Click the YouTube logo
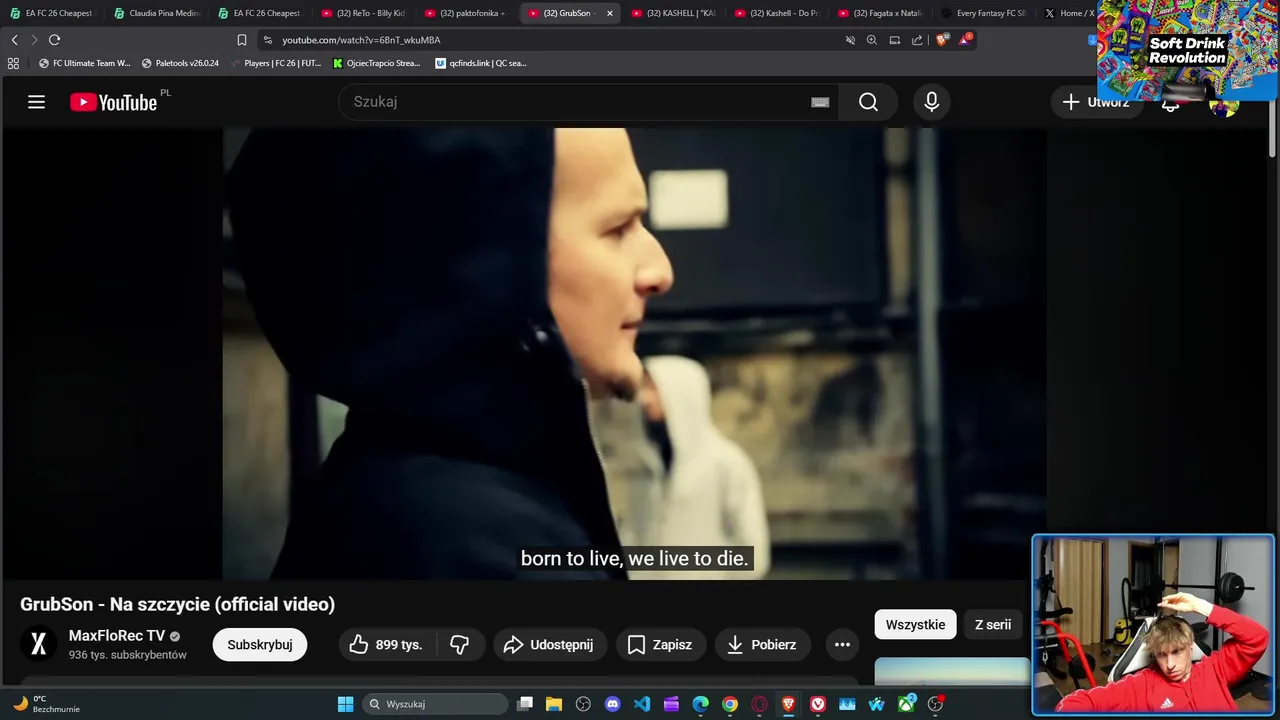 (113, 102)
